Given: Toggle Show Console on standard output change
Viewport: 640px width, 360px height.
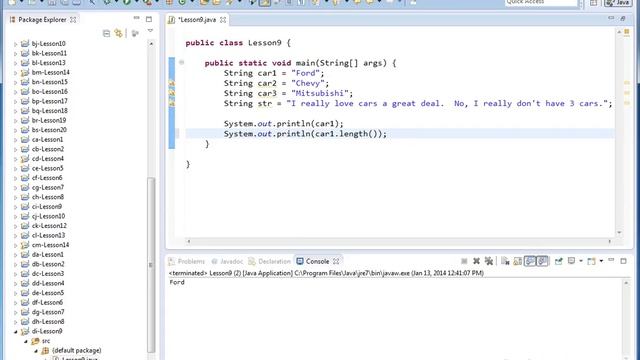Looking at the screenshot, I should click(x=530, y=261).
